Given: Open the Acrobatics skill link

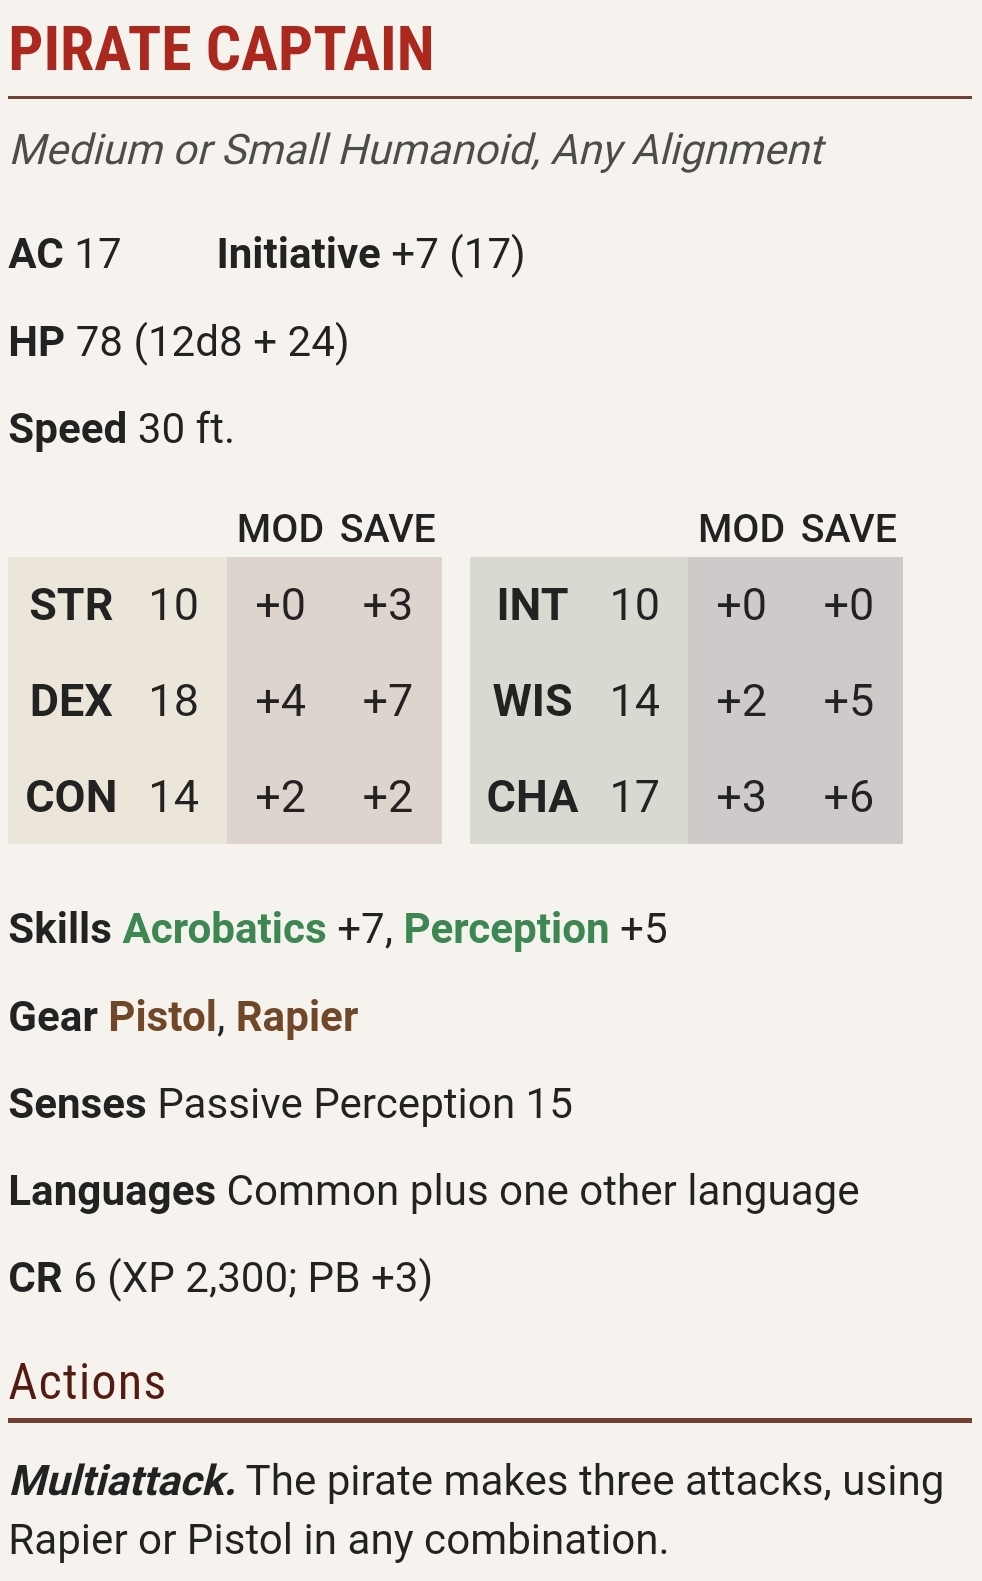Looking at the screenshot, I should (224, 929).
